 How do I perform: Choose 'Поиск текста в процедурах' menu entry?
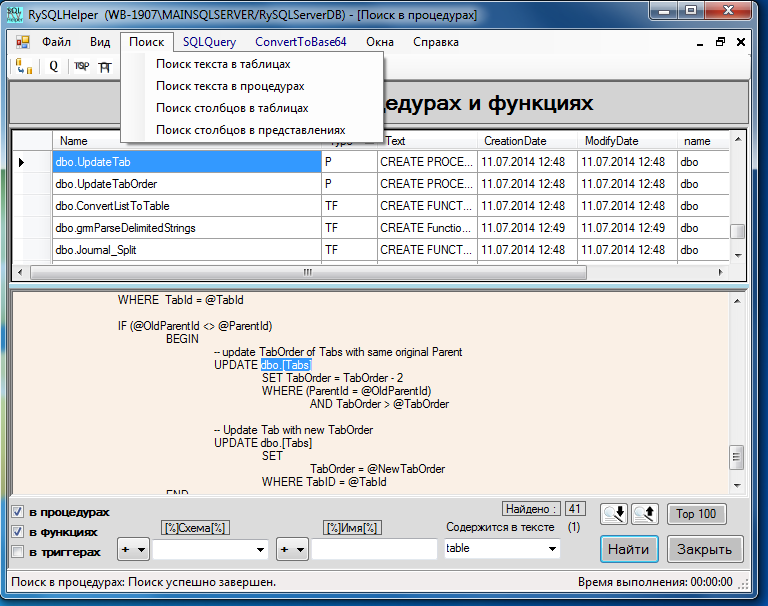click(252, 86)
